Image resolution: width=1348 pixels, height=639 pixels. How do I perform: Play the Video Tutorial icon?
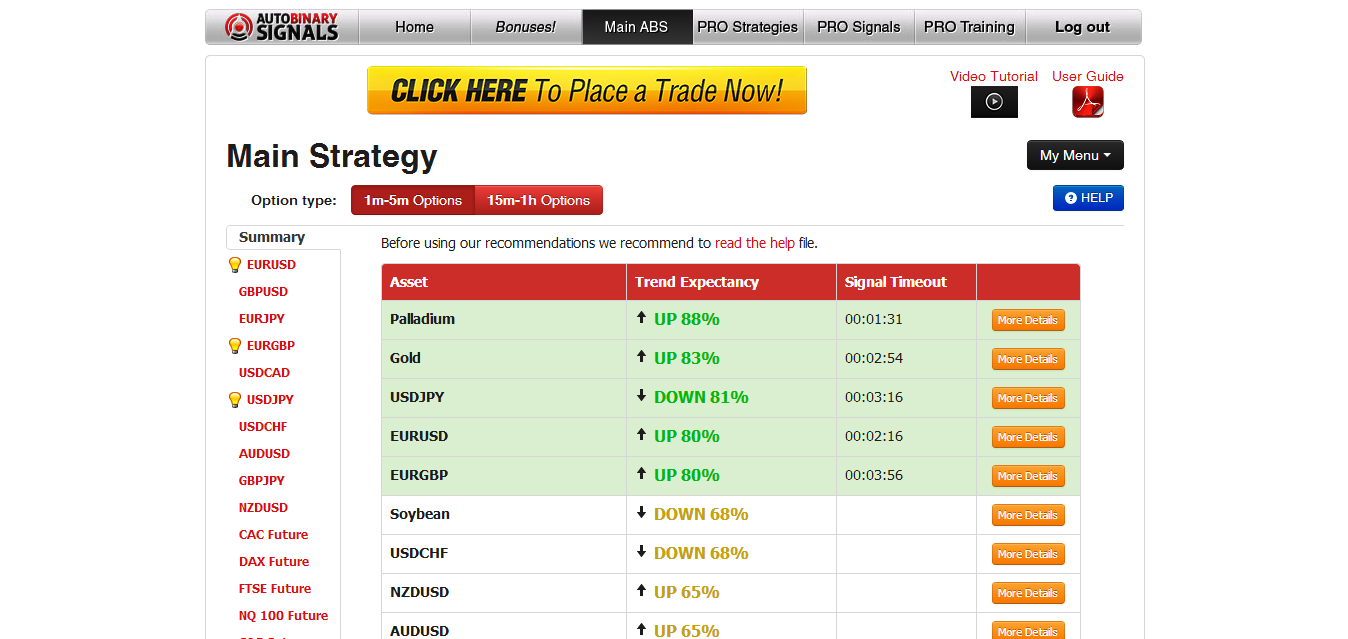click(994, 102)
